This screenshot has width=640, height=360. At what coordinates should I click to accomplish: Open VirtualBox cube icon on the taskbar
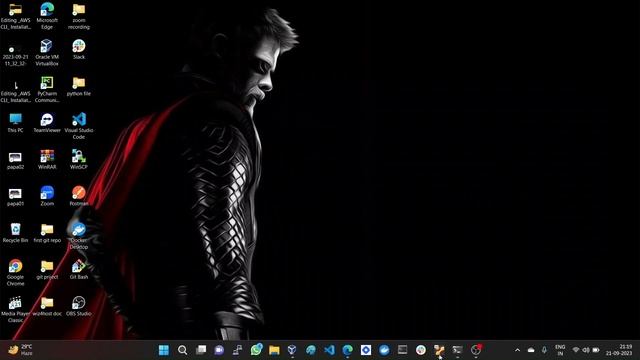[x=292, y=350]
